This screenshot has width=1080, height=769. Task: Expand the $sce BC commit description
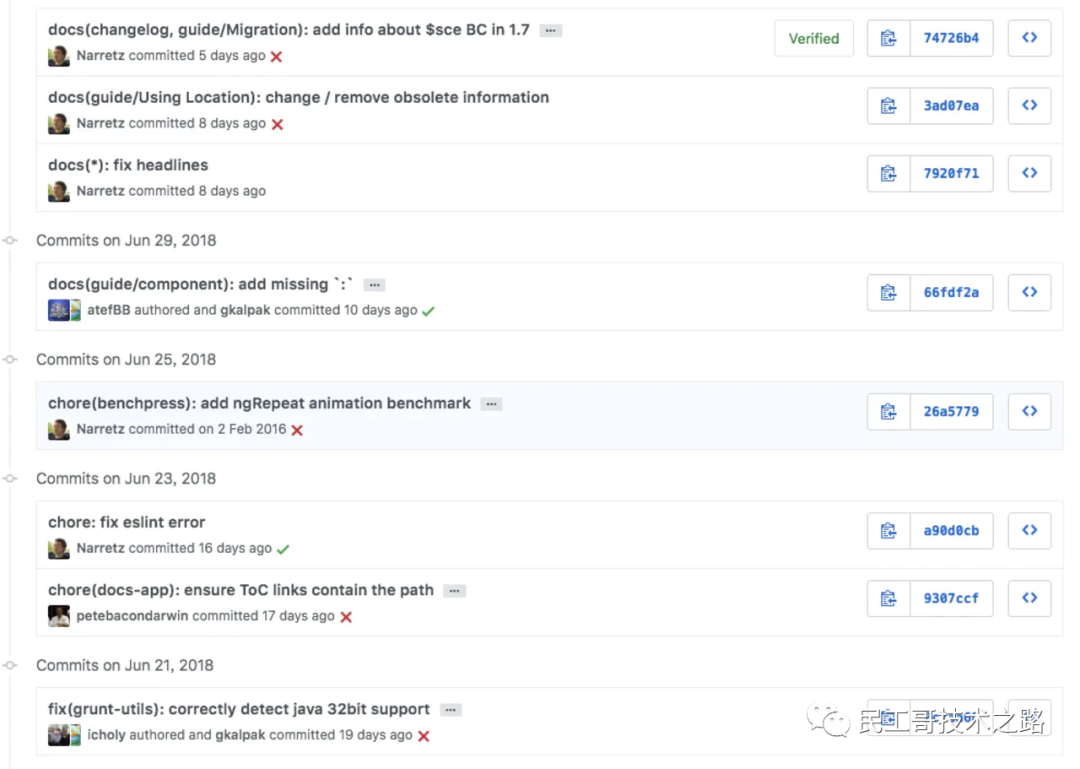click(550, 31)
